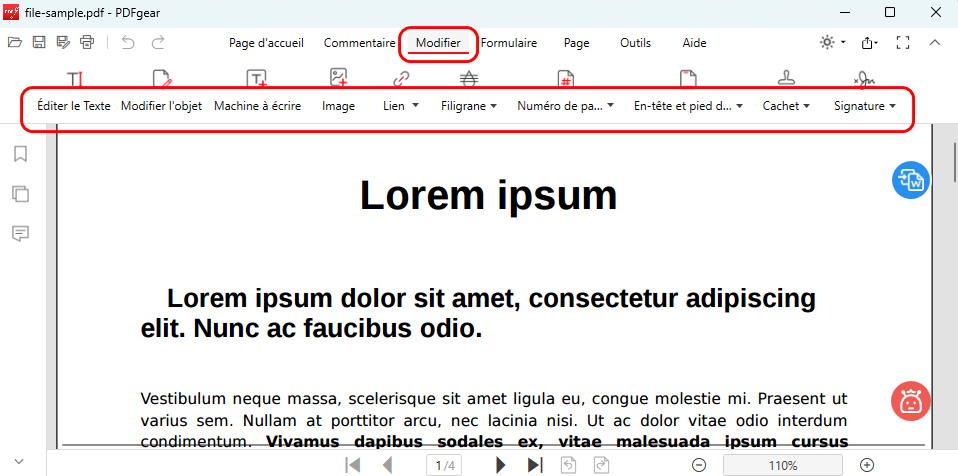958x476 pixels.
Task: Choose the Machine à écrire tool
Action: coord(257,94)
